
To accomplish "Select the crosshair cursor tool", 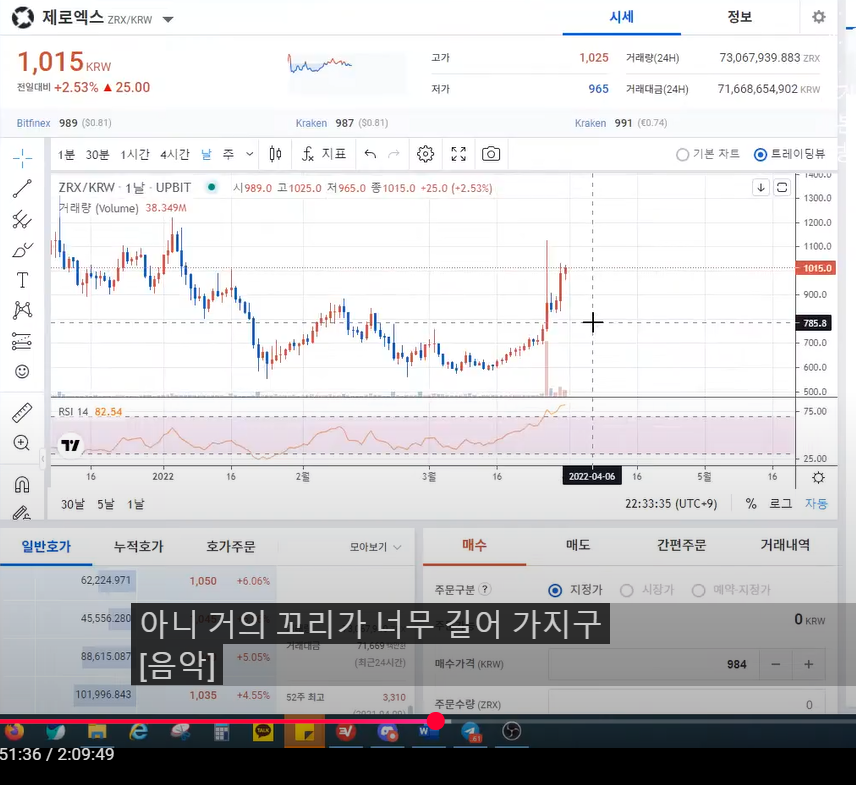I will tap(22, 158).
